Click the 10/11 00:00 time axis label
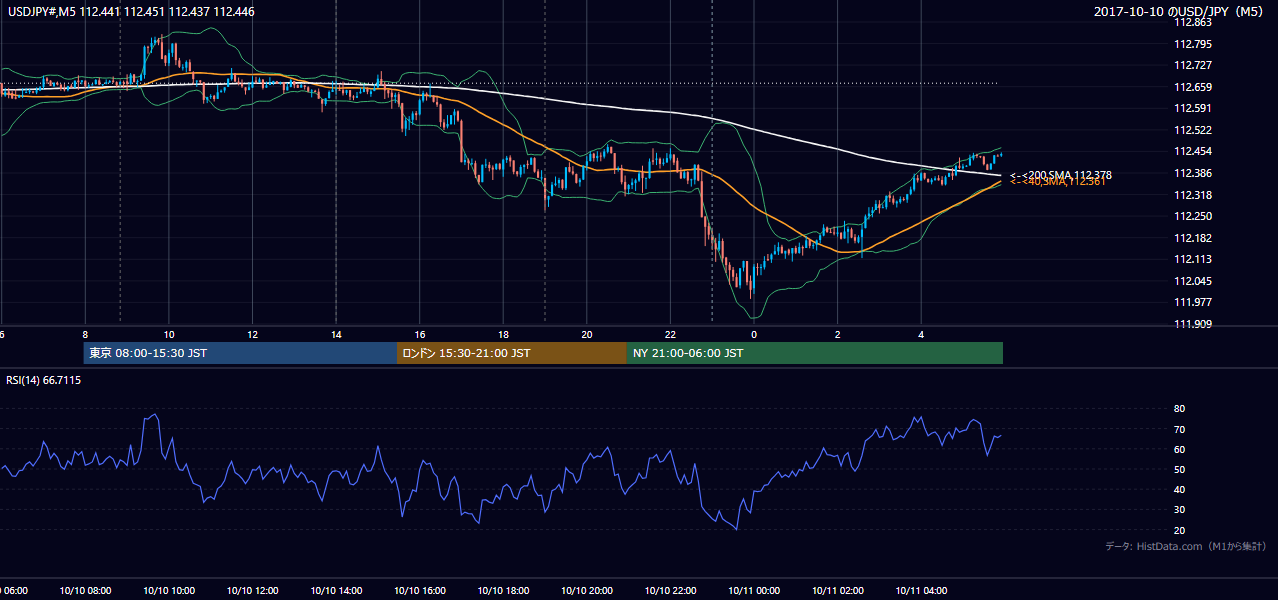 pos(754,591)
